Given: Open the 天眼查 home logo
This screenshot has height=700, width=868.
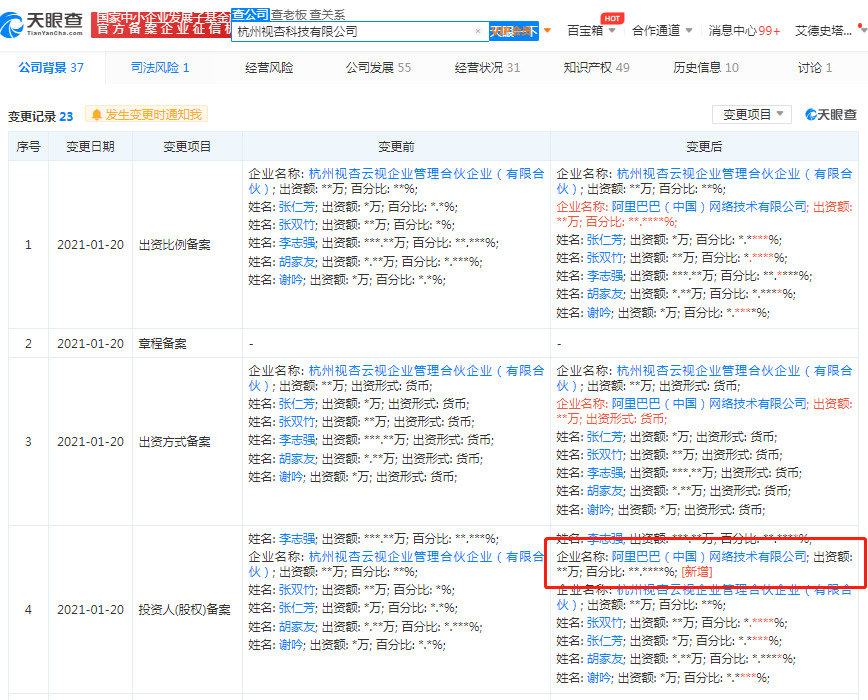Looking at the screenshot, I should point(42,24).
